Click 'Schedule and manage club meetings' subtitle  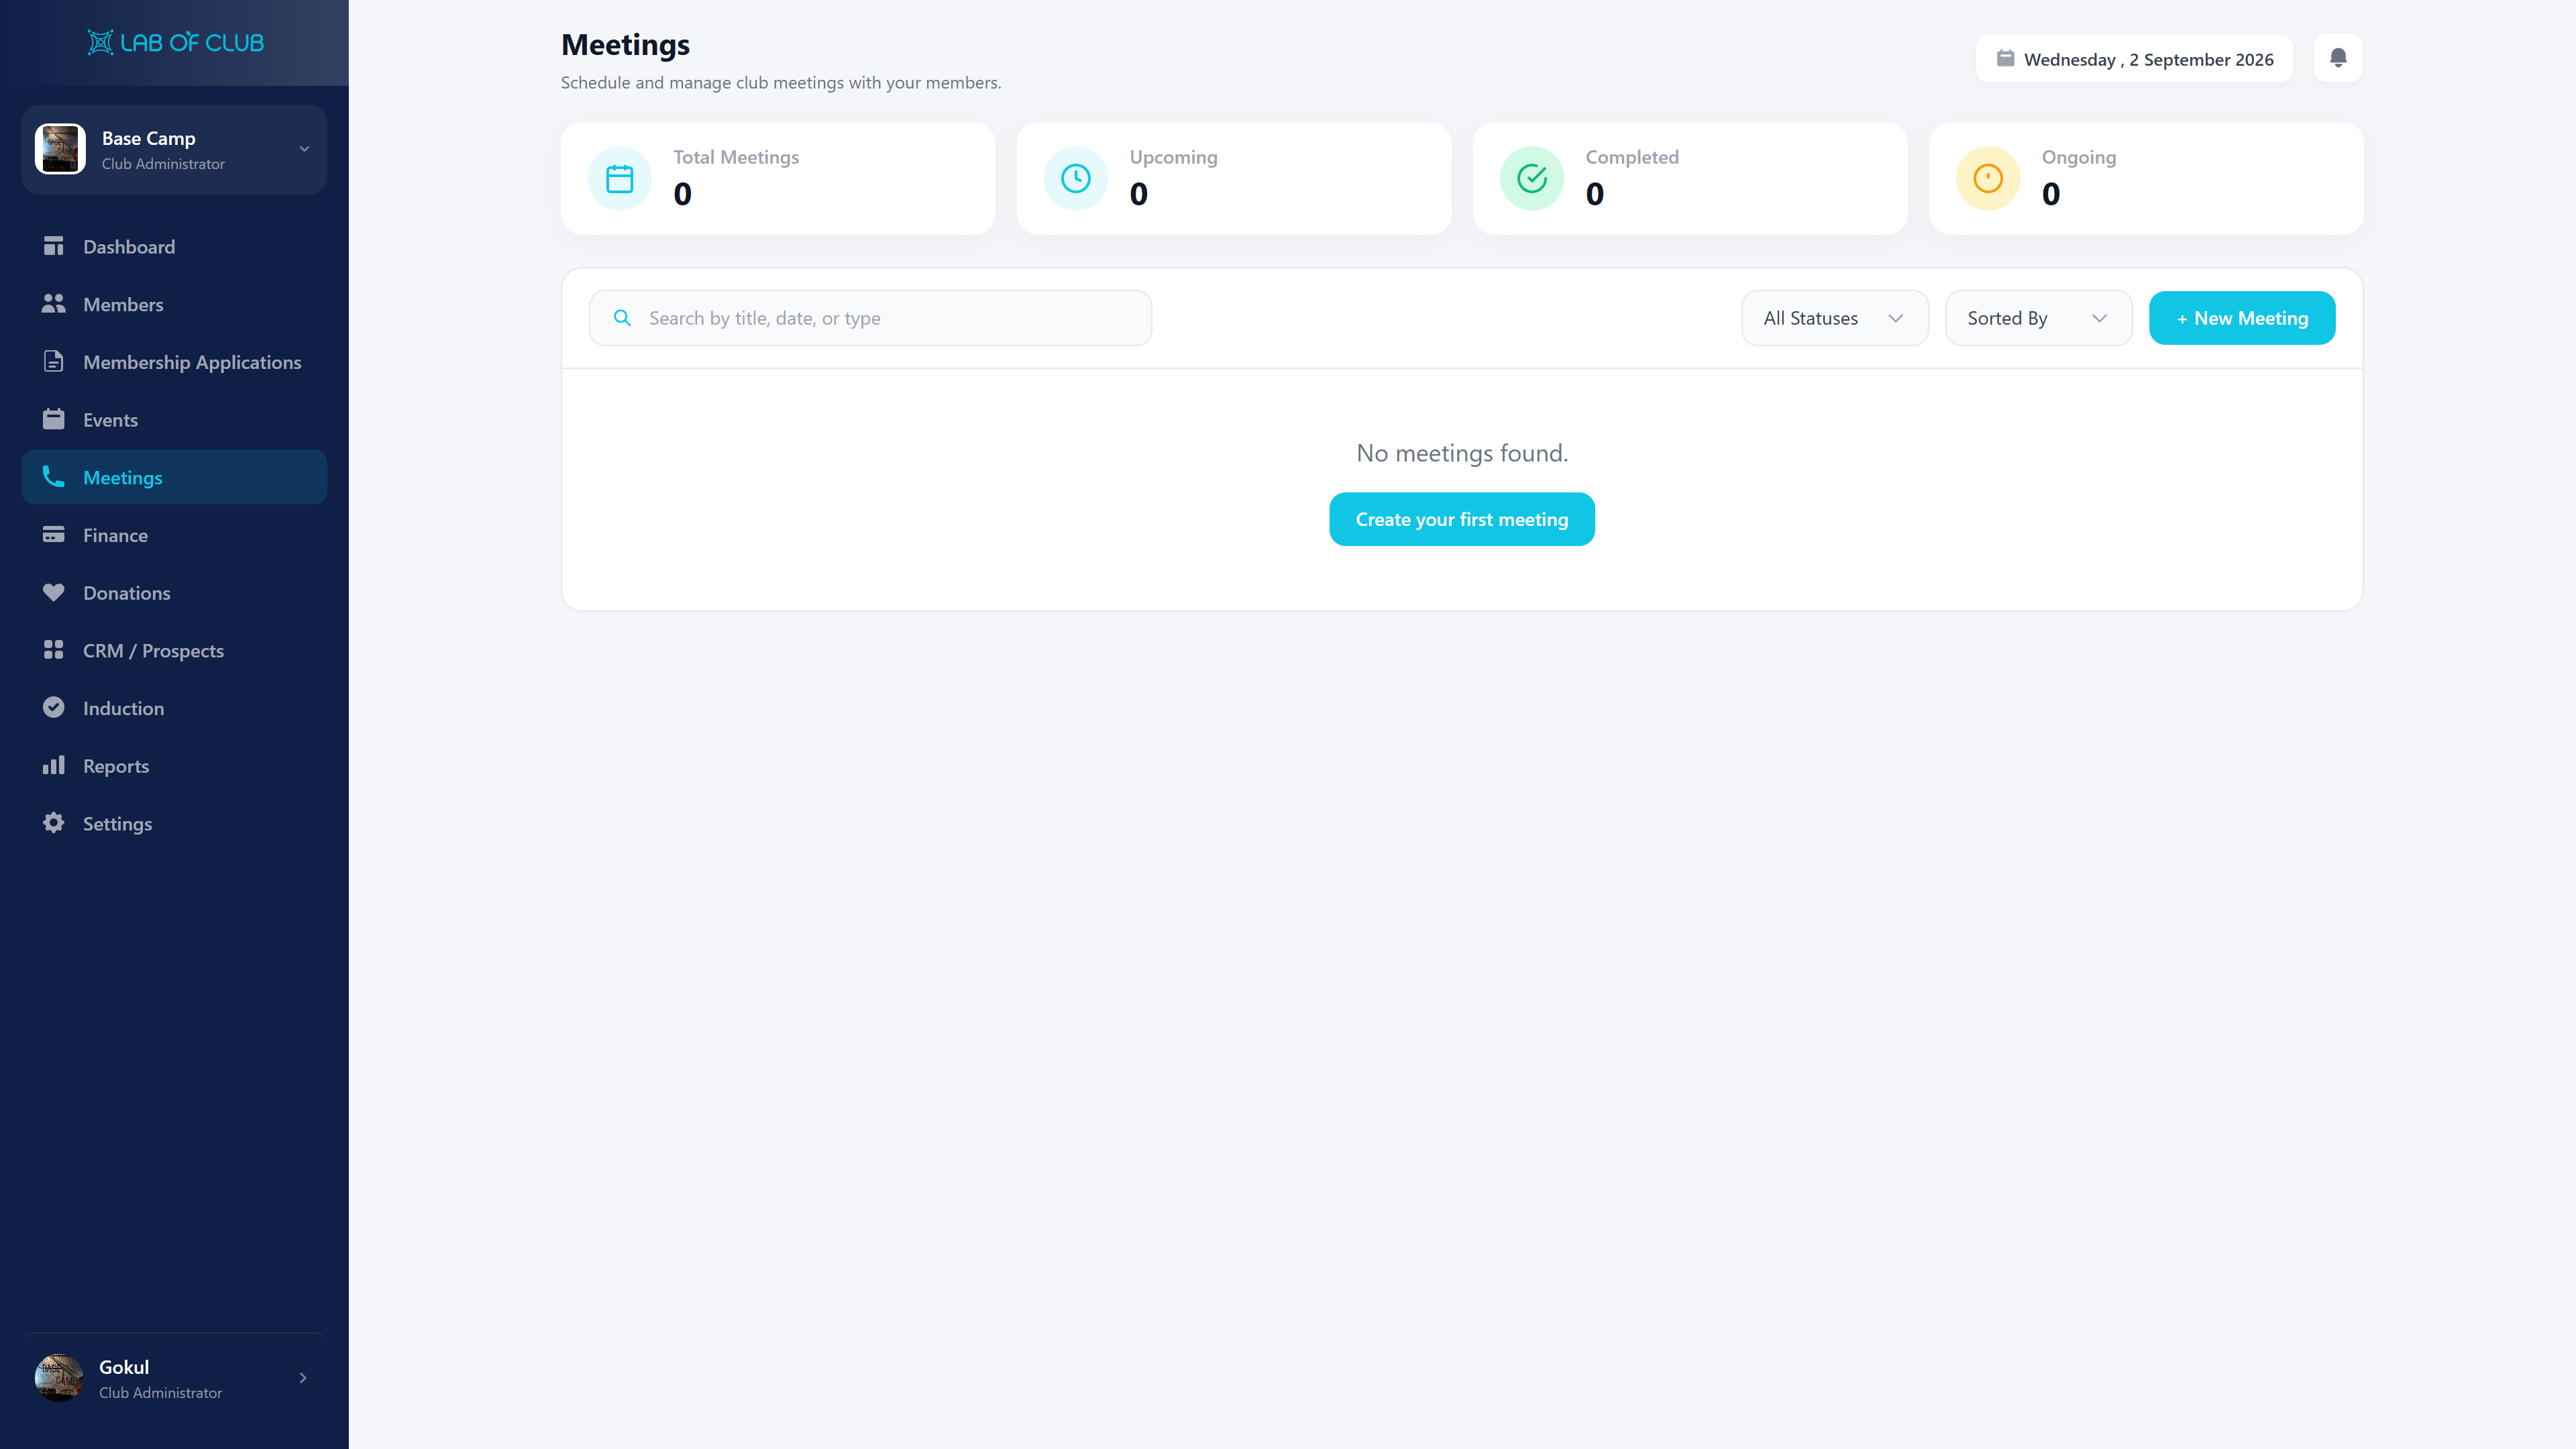[x=780, y=82]
